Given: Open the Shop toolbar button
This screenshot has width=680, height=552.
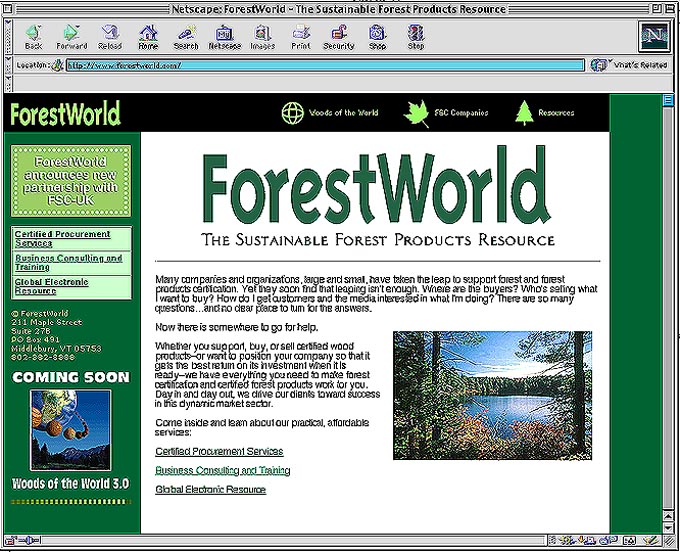Looking at the screenshot, I should pos(377,37).
